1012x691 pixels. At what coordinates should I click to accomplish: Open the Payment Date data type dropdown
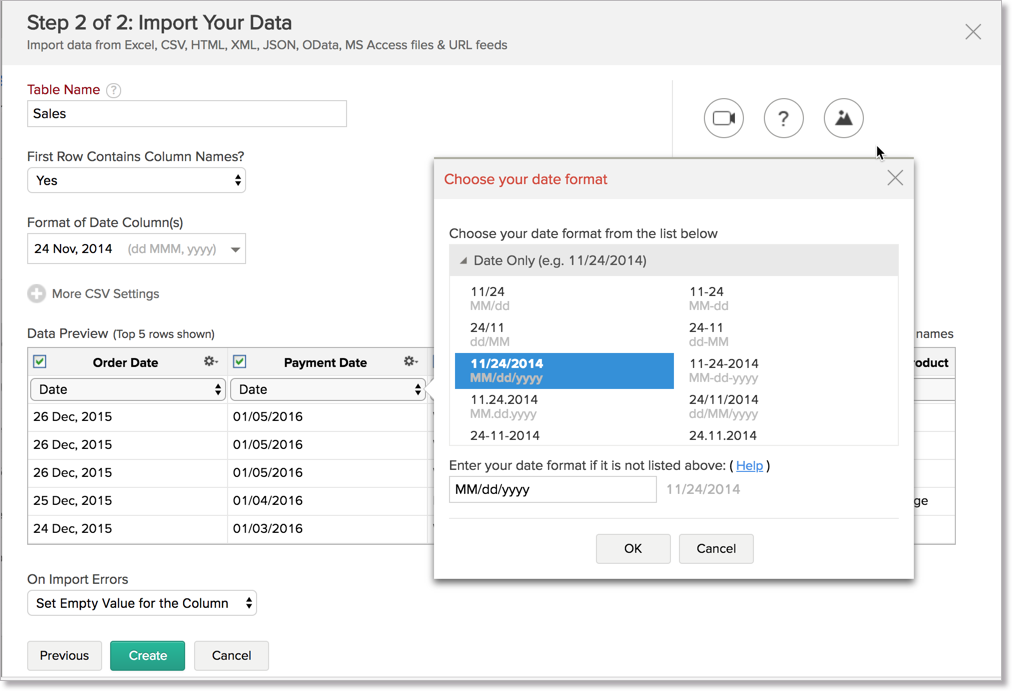pos(327,390)
